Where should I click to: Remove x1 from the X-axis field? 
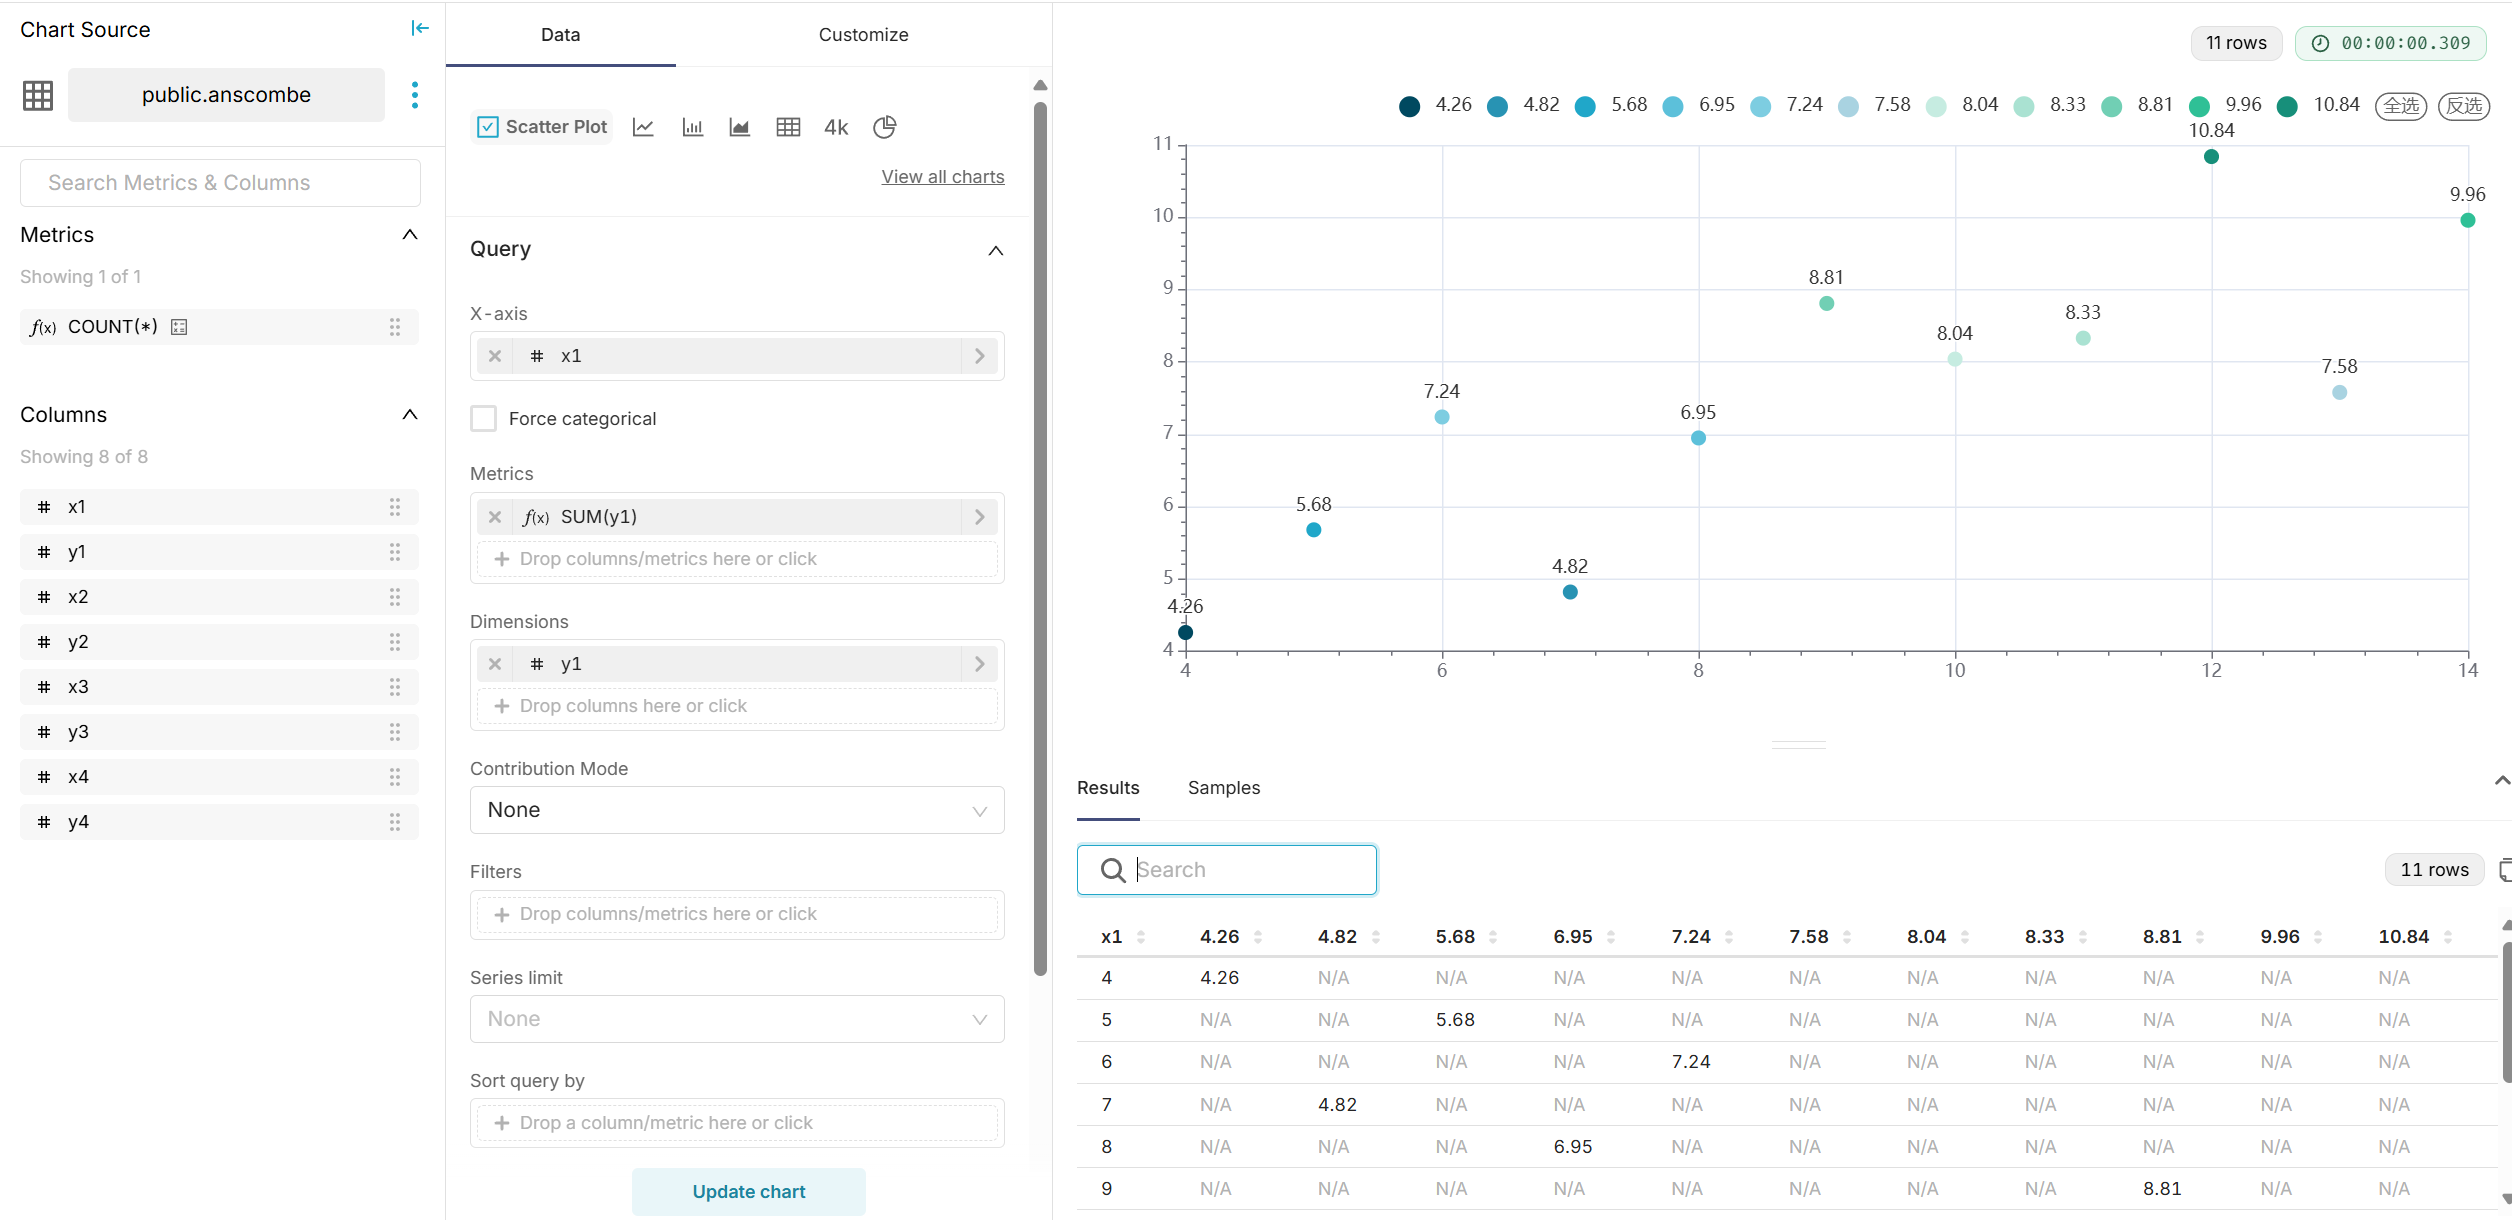(x=495, y=356)
